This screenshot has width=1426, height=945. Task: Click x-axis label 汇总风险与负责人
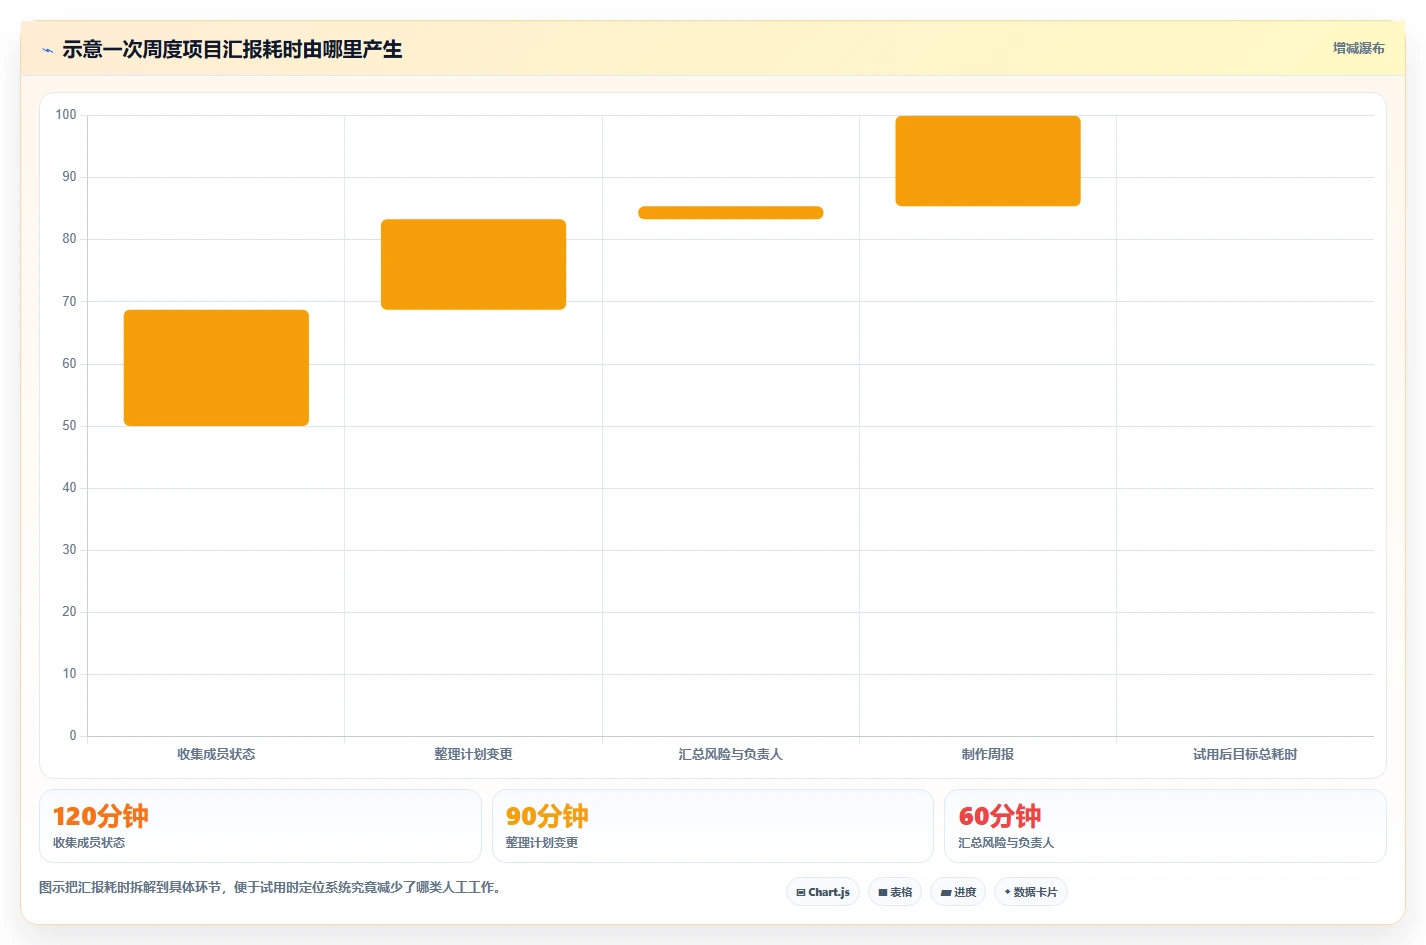coord(730,754)
